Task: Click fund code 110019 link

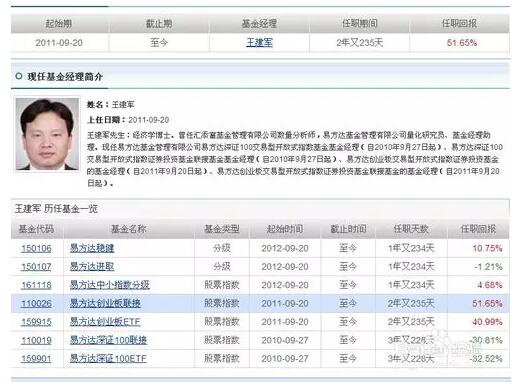Action: [x=36, y=340]
